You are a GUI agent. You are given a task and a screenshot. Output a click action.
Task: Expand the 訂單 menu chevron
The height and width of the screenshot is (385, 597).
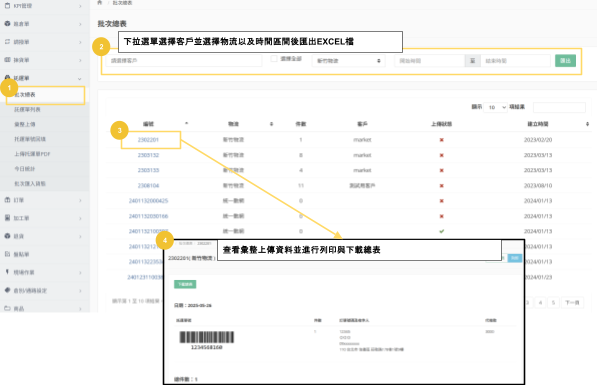coord(80,200)
